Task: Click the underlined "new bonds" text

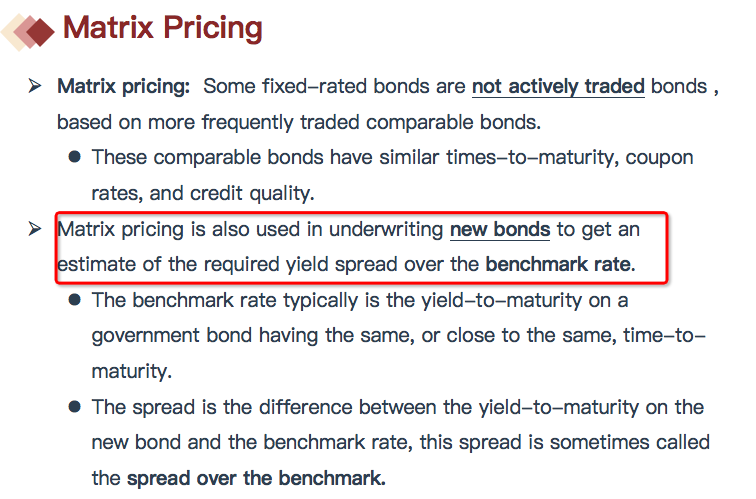Action: [499, 230]
